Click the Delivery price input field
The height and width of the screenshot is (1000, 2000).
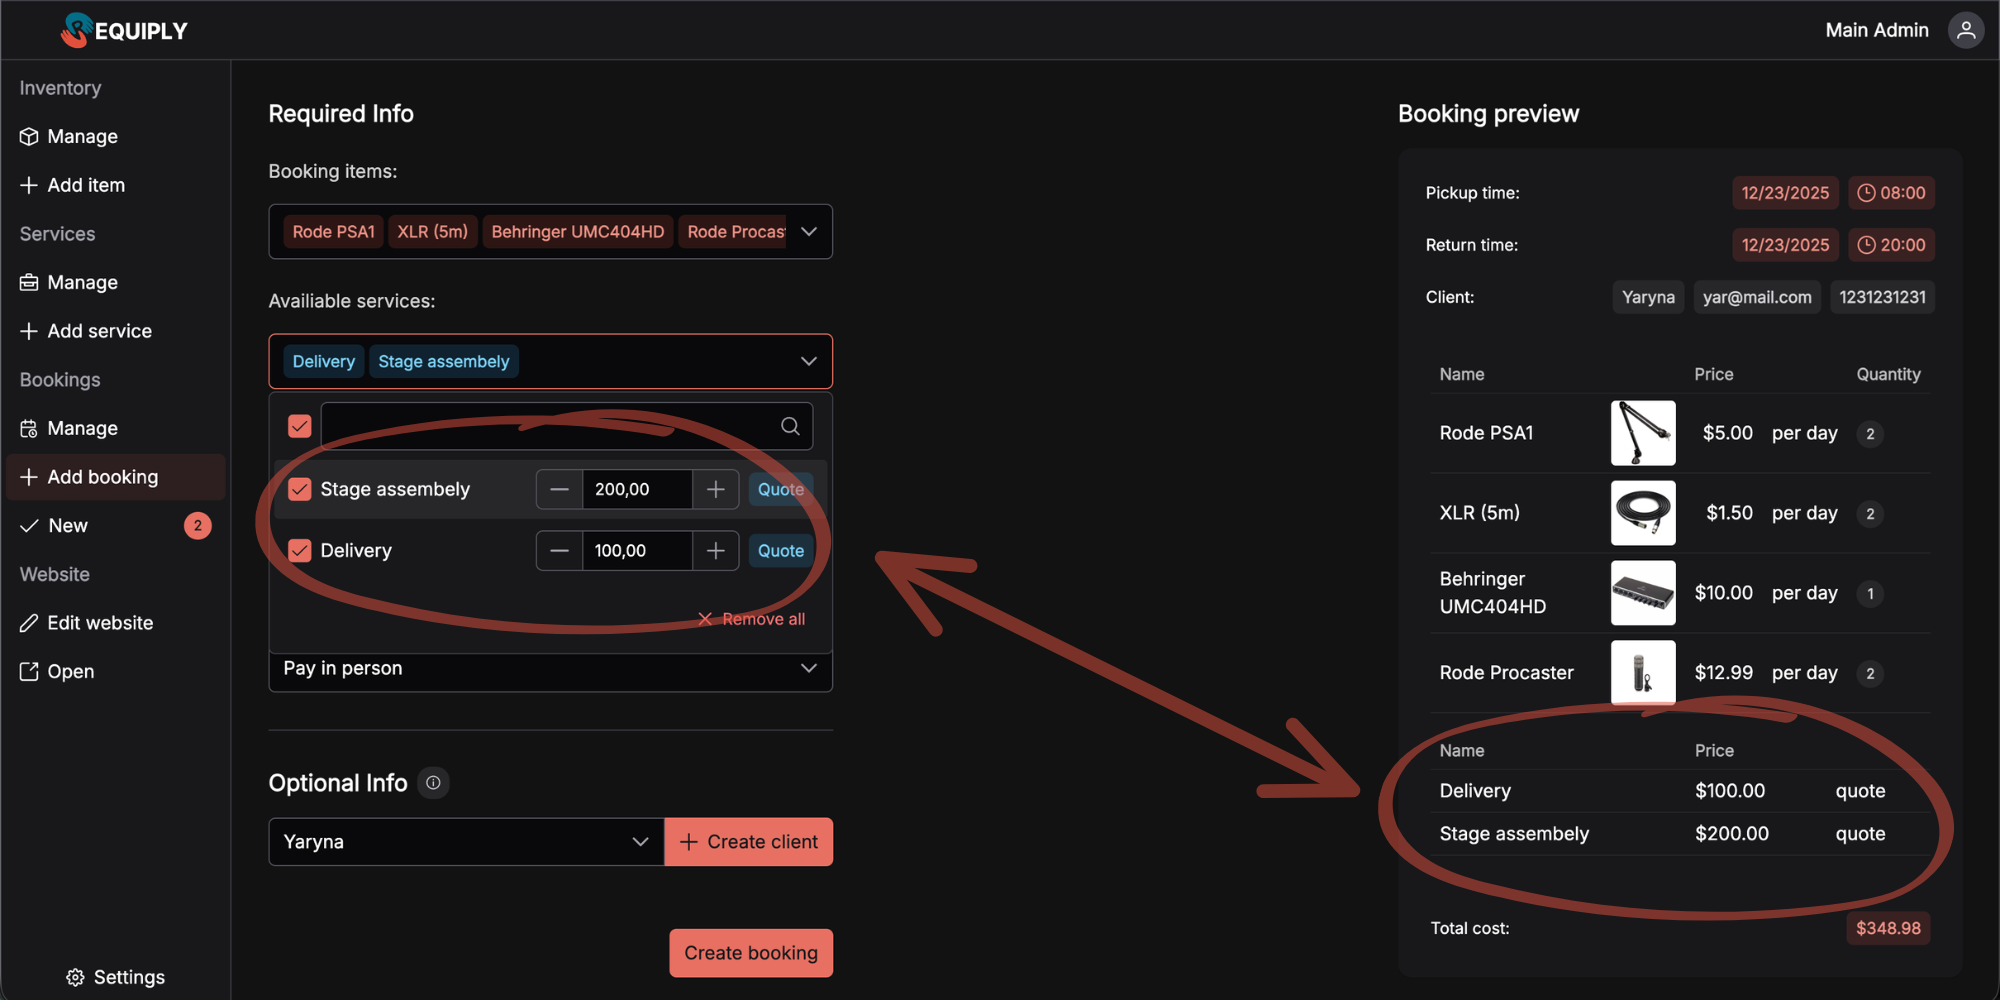tap(636, 551)
